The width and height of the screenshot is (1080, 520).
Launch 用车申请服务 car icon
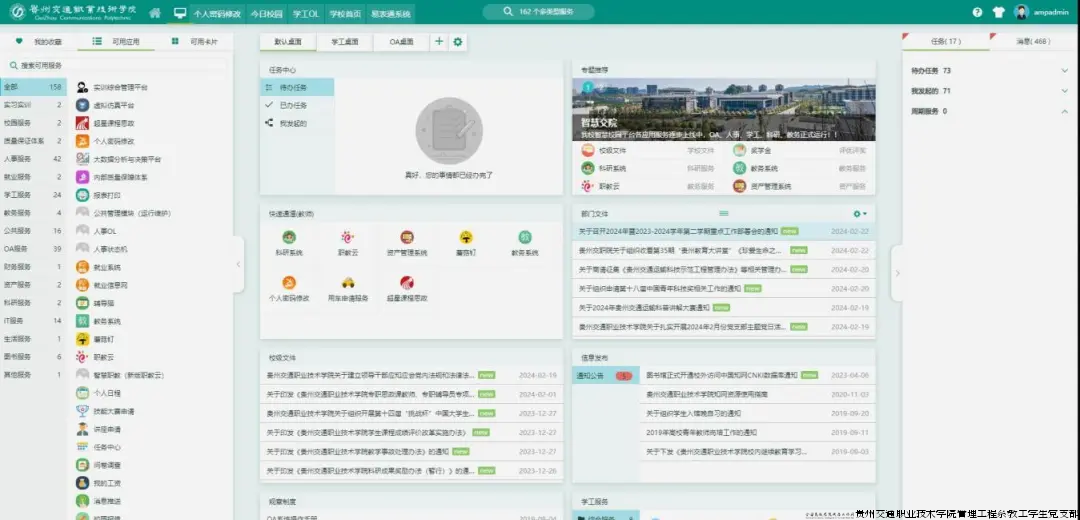(348, 283)
